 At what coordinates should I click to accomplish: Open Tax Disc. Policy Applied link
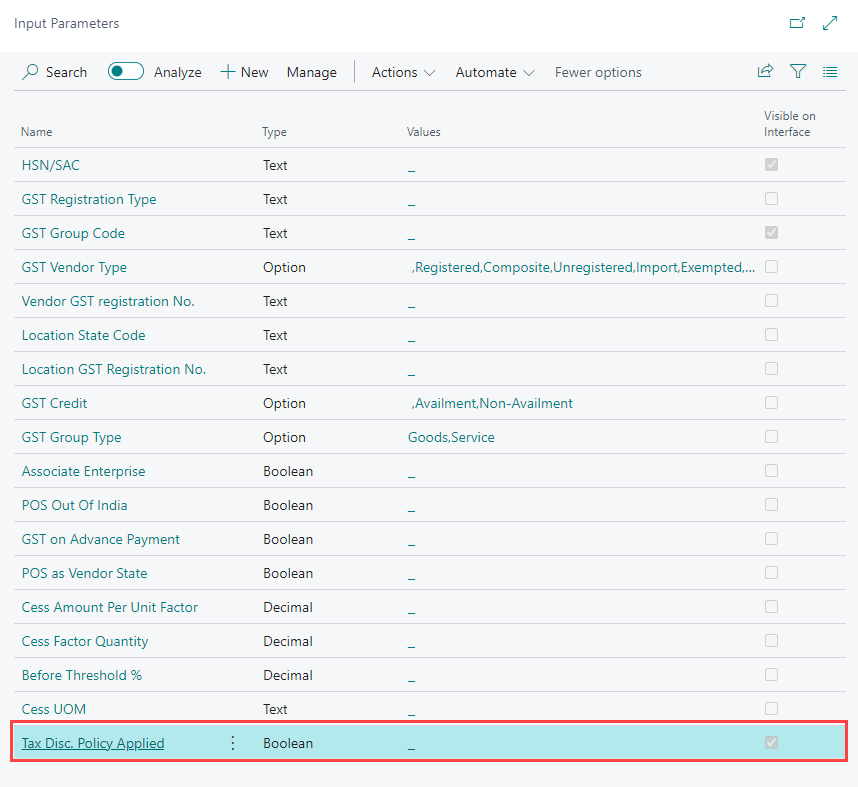tap(93, 743)
